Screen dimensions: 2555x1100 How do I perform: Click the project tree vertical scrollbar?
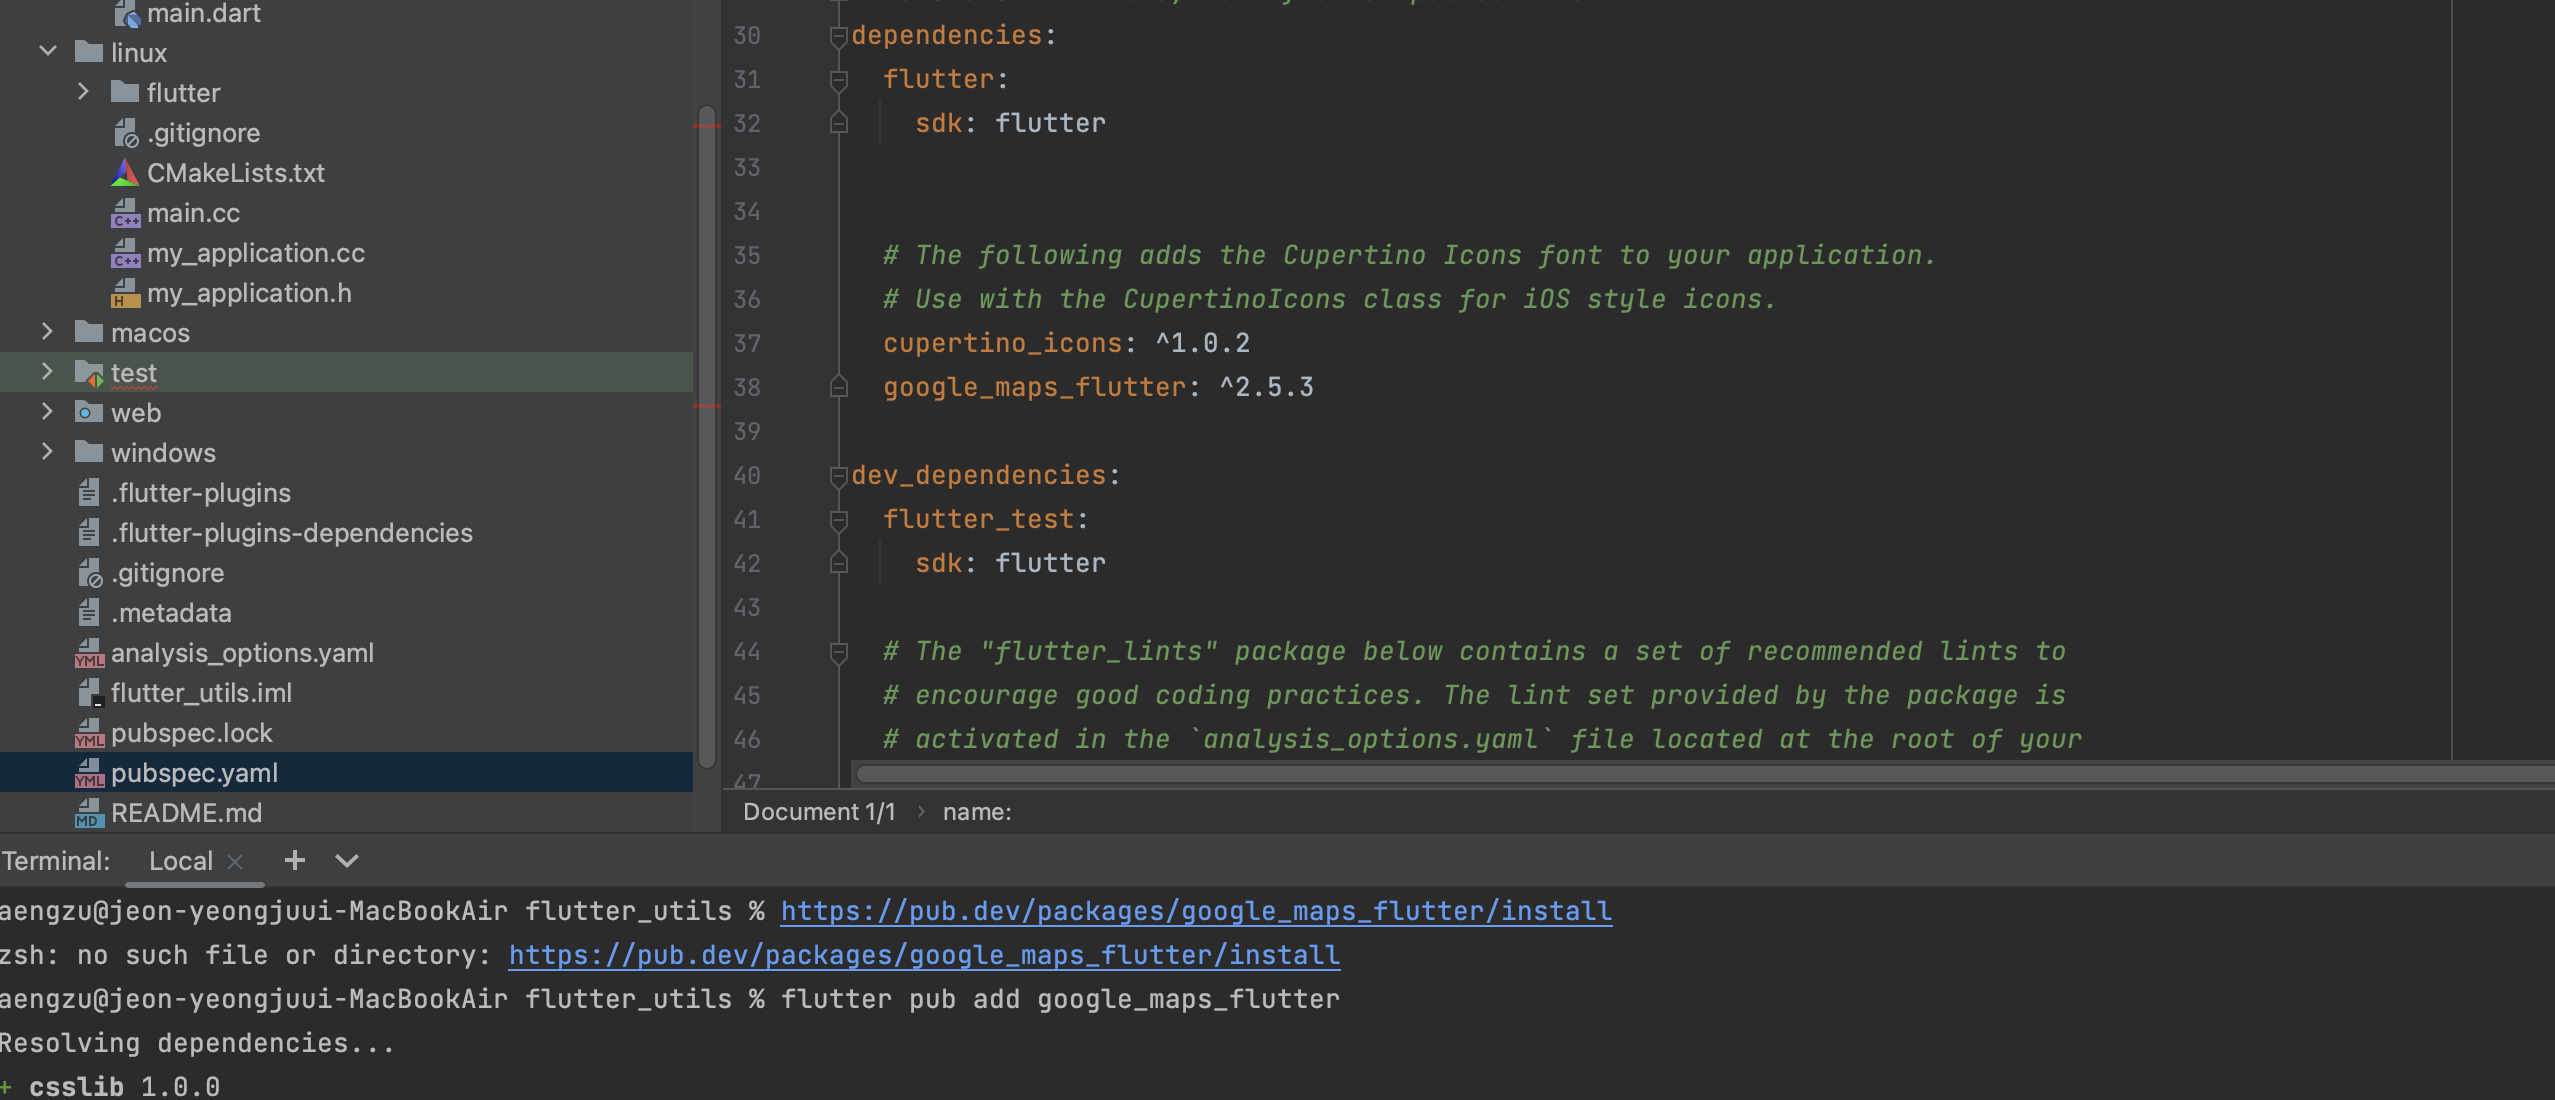click(707, 437)
